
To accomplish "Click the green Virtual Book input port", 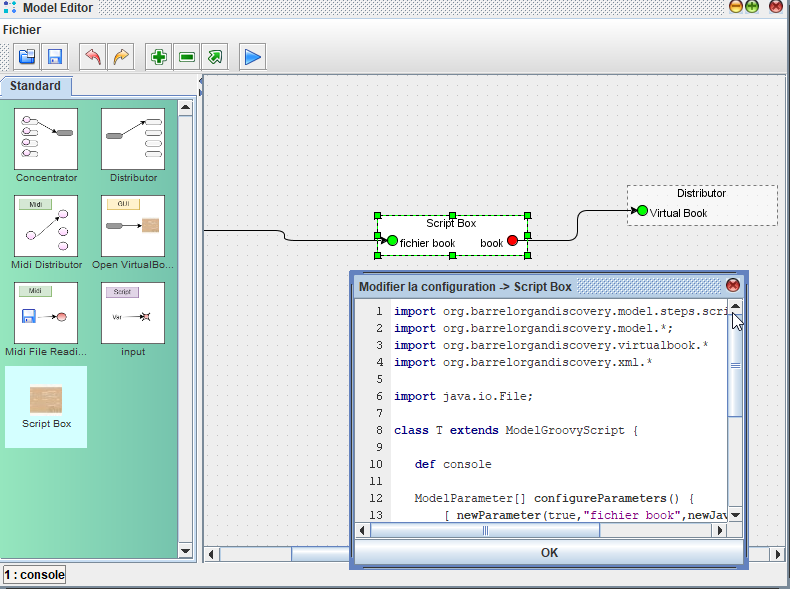I will point(642,211).
